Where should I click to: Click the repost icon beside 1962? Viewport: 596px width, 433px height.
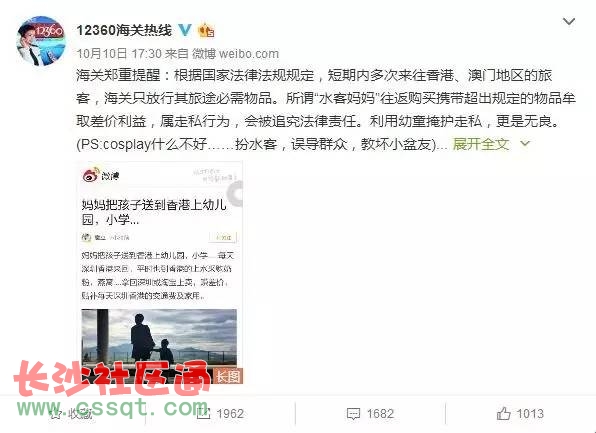203,413
